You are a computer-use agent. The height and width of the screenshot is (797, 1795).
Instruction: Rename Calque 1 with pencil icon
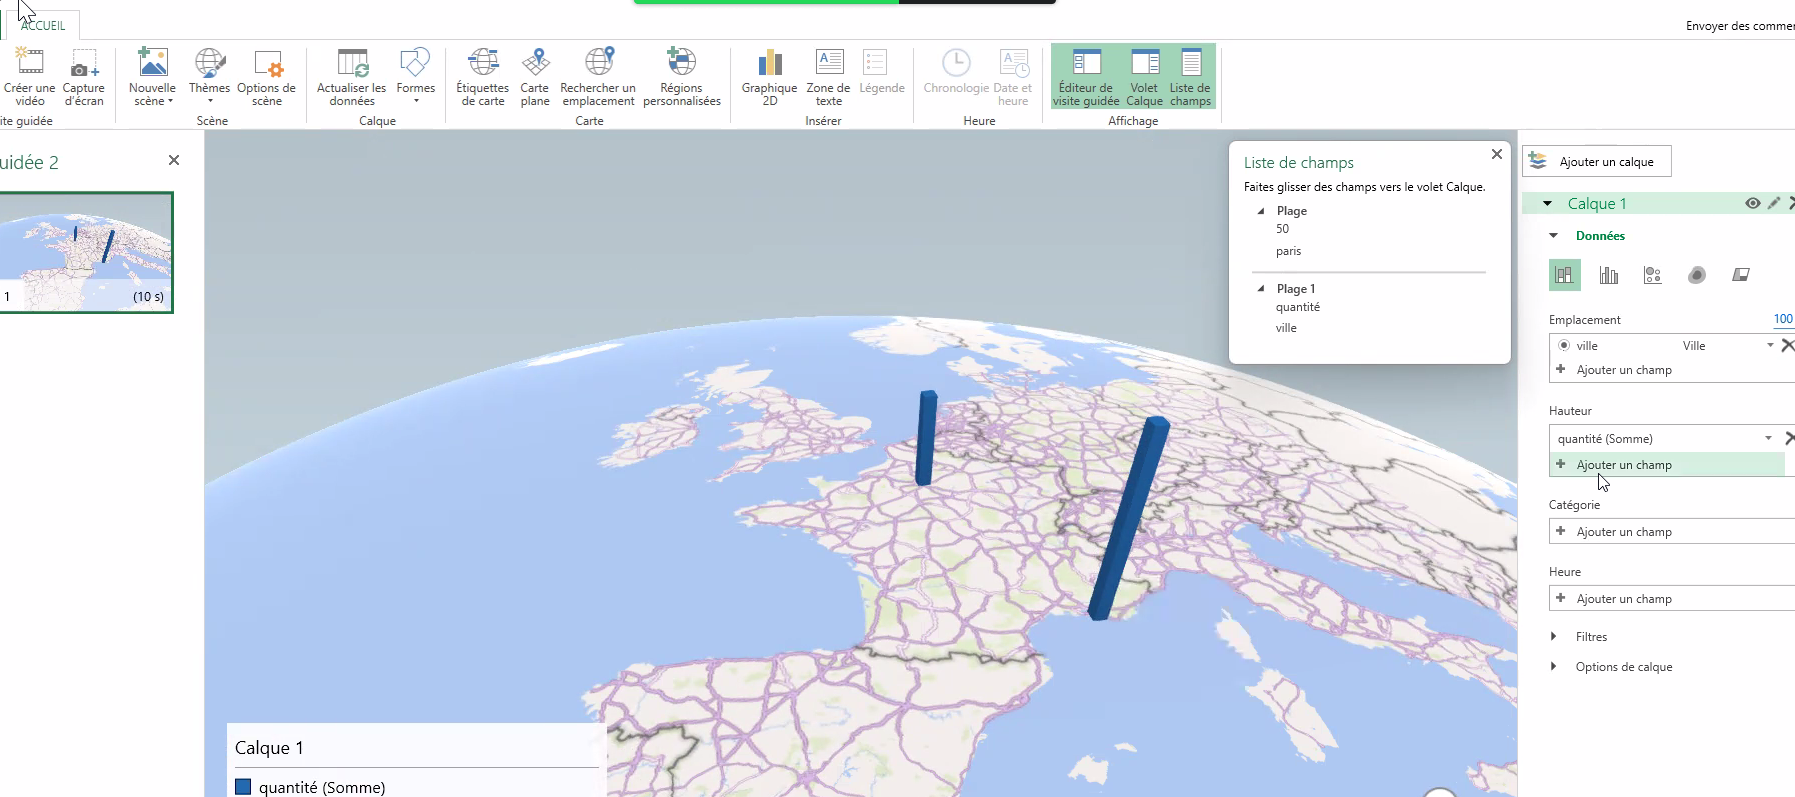1774,203
